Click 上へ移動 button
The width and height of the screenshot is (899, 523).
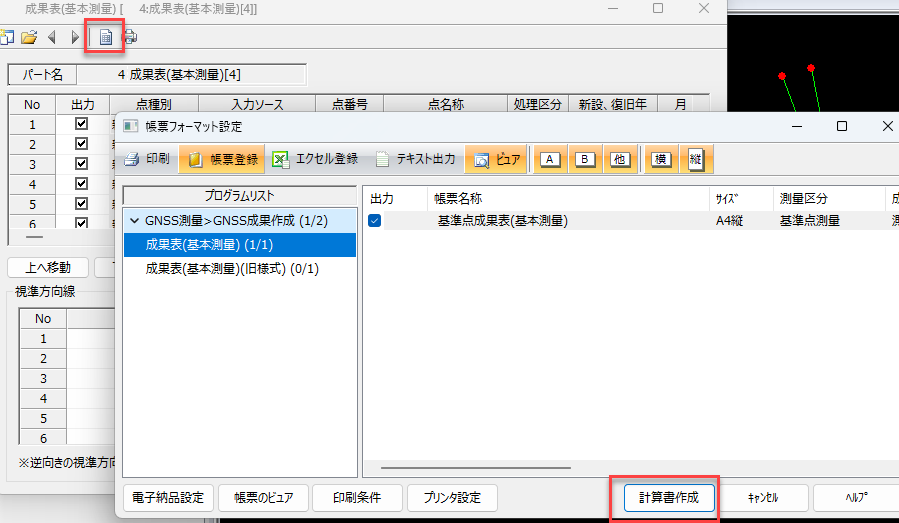[48, 268]
